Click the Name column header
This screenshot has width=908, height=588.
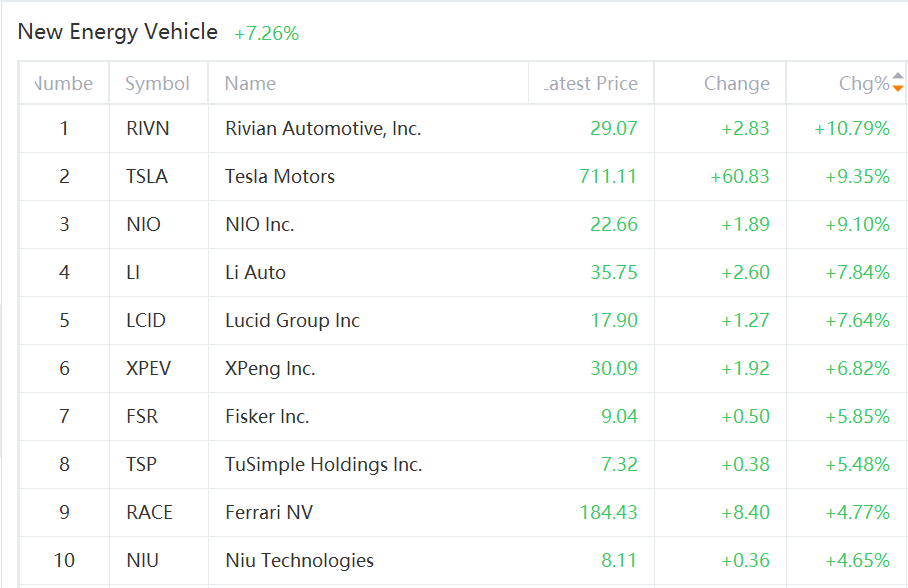tap(250, 84)
